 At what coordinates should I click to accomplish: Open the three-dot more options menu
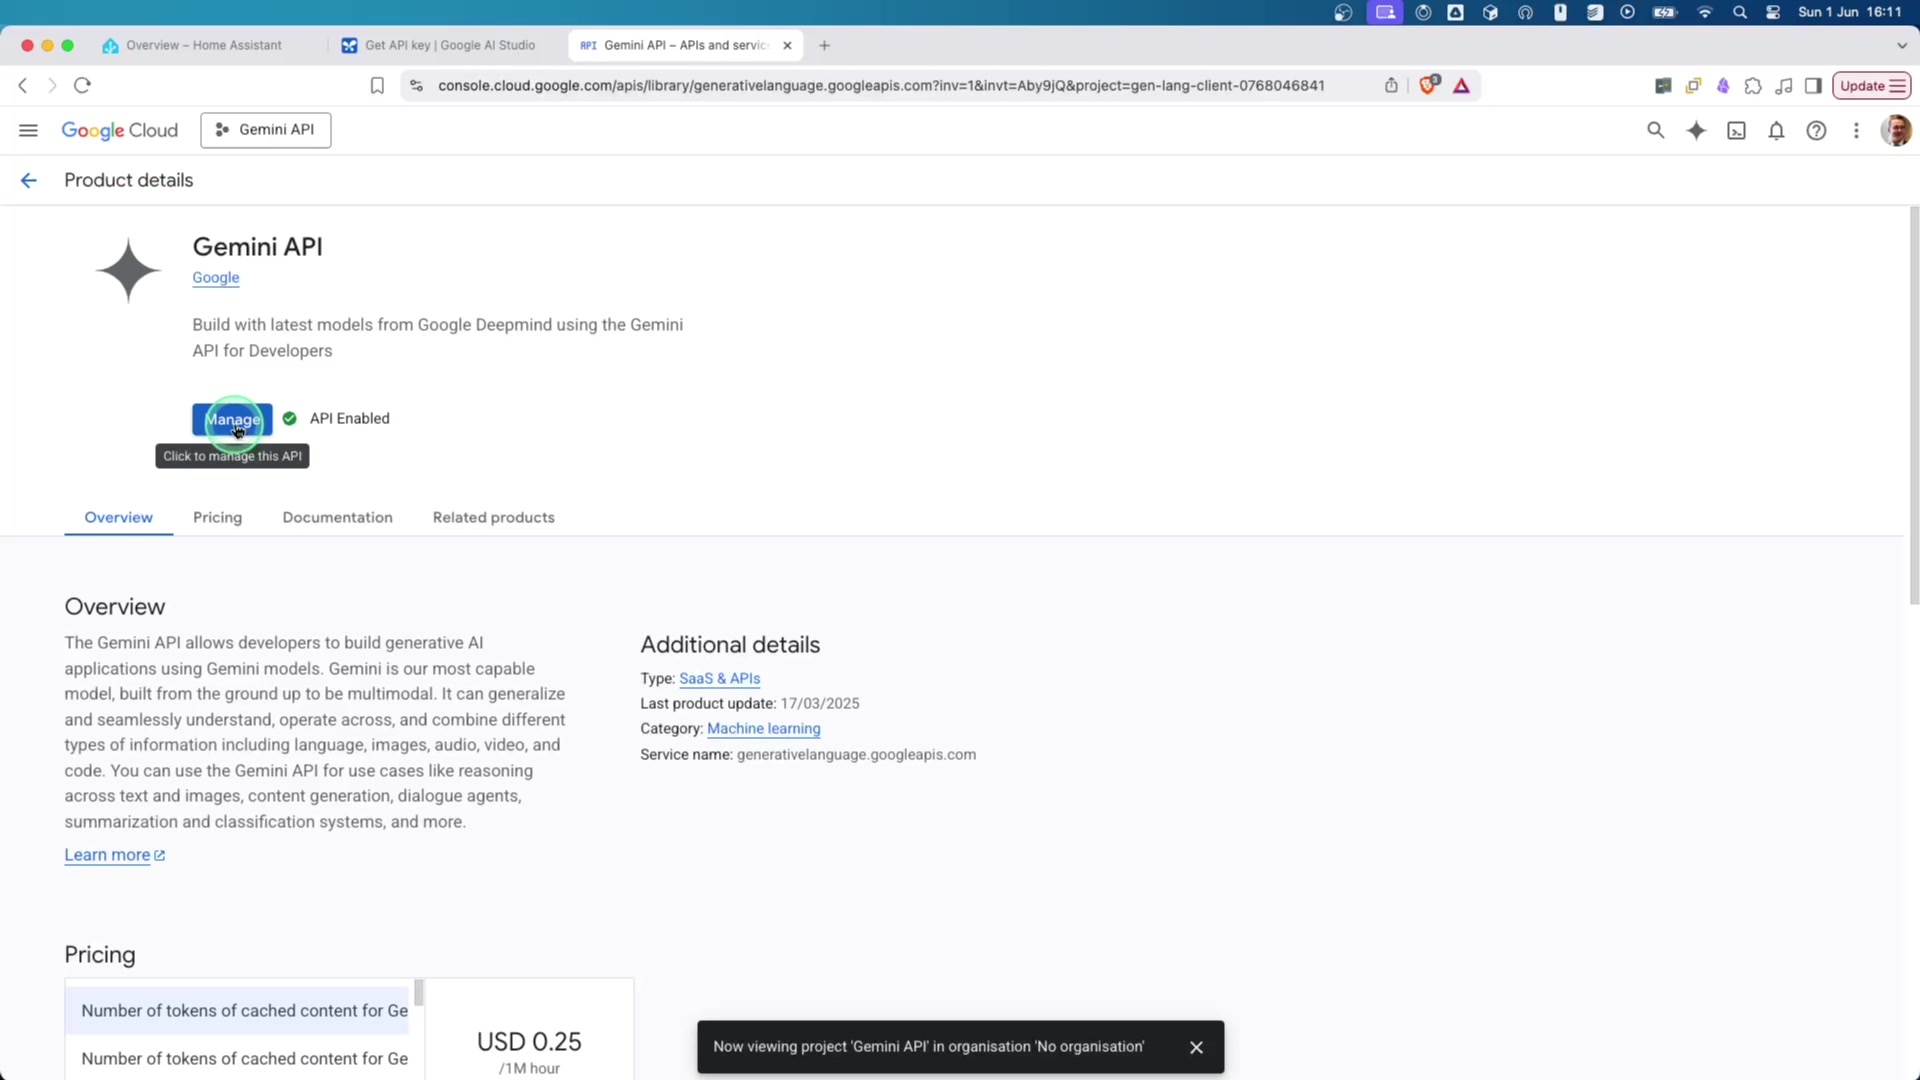pos(1857,130)
